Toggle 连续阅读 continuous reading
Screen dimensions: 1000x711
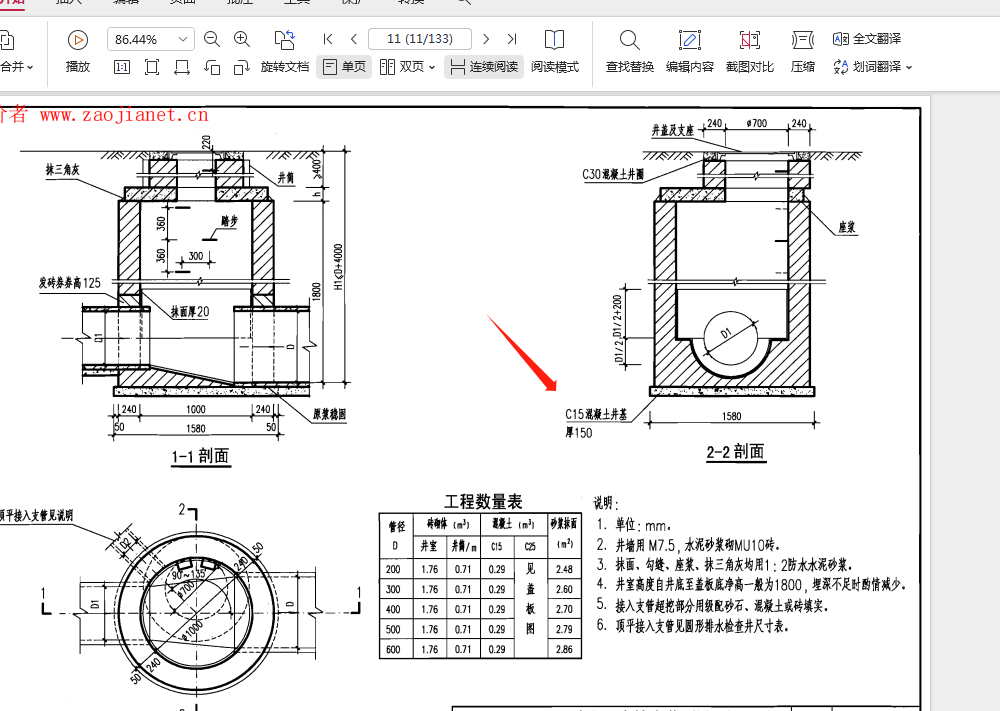[x=484, y=67]
